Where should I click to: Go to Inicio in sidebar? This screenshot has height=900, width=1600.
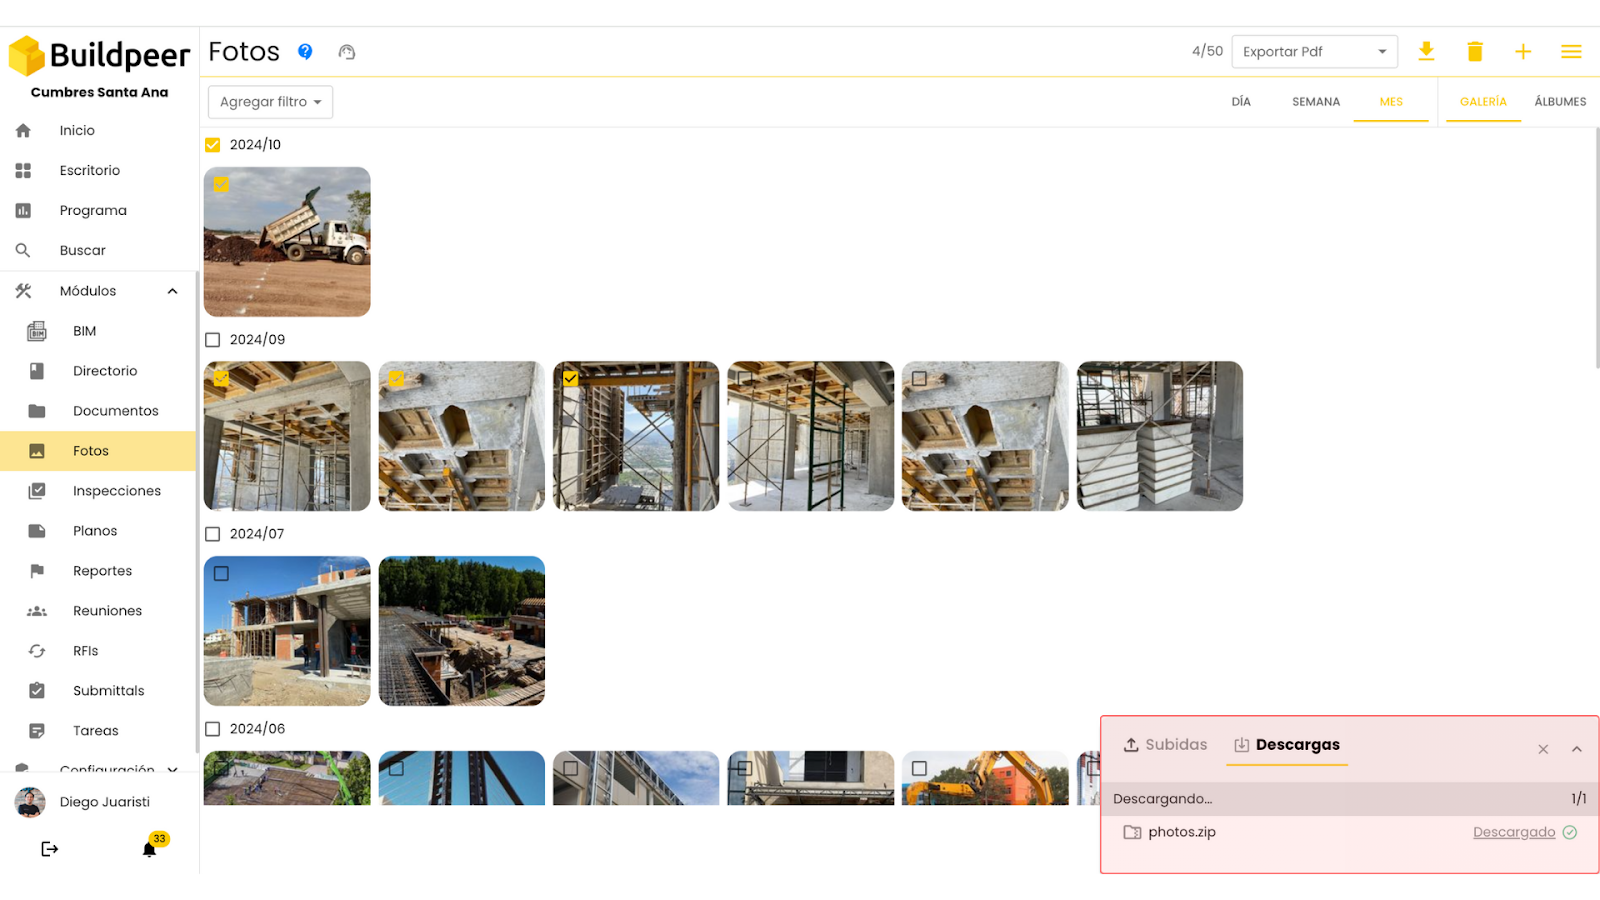77,131
